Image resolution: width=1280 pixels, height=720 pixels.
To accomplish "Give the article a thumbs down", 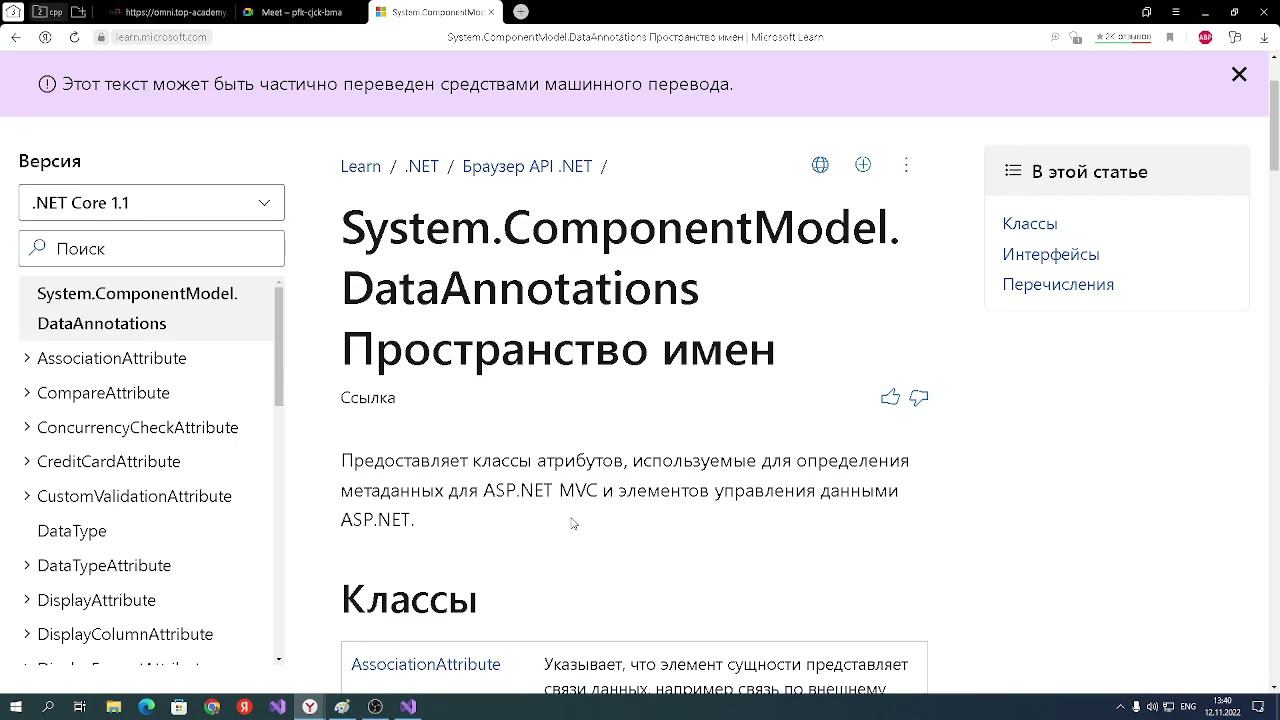I will point(919,398).
